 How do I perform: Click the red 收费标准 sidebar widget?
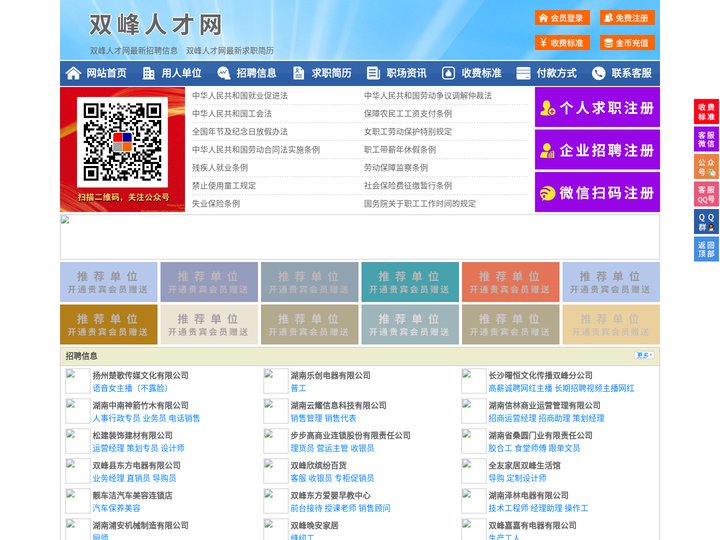[x=706, y=112]
